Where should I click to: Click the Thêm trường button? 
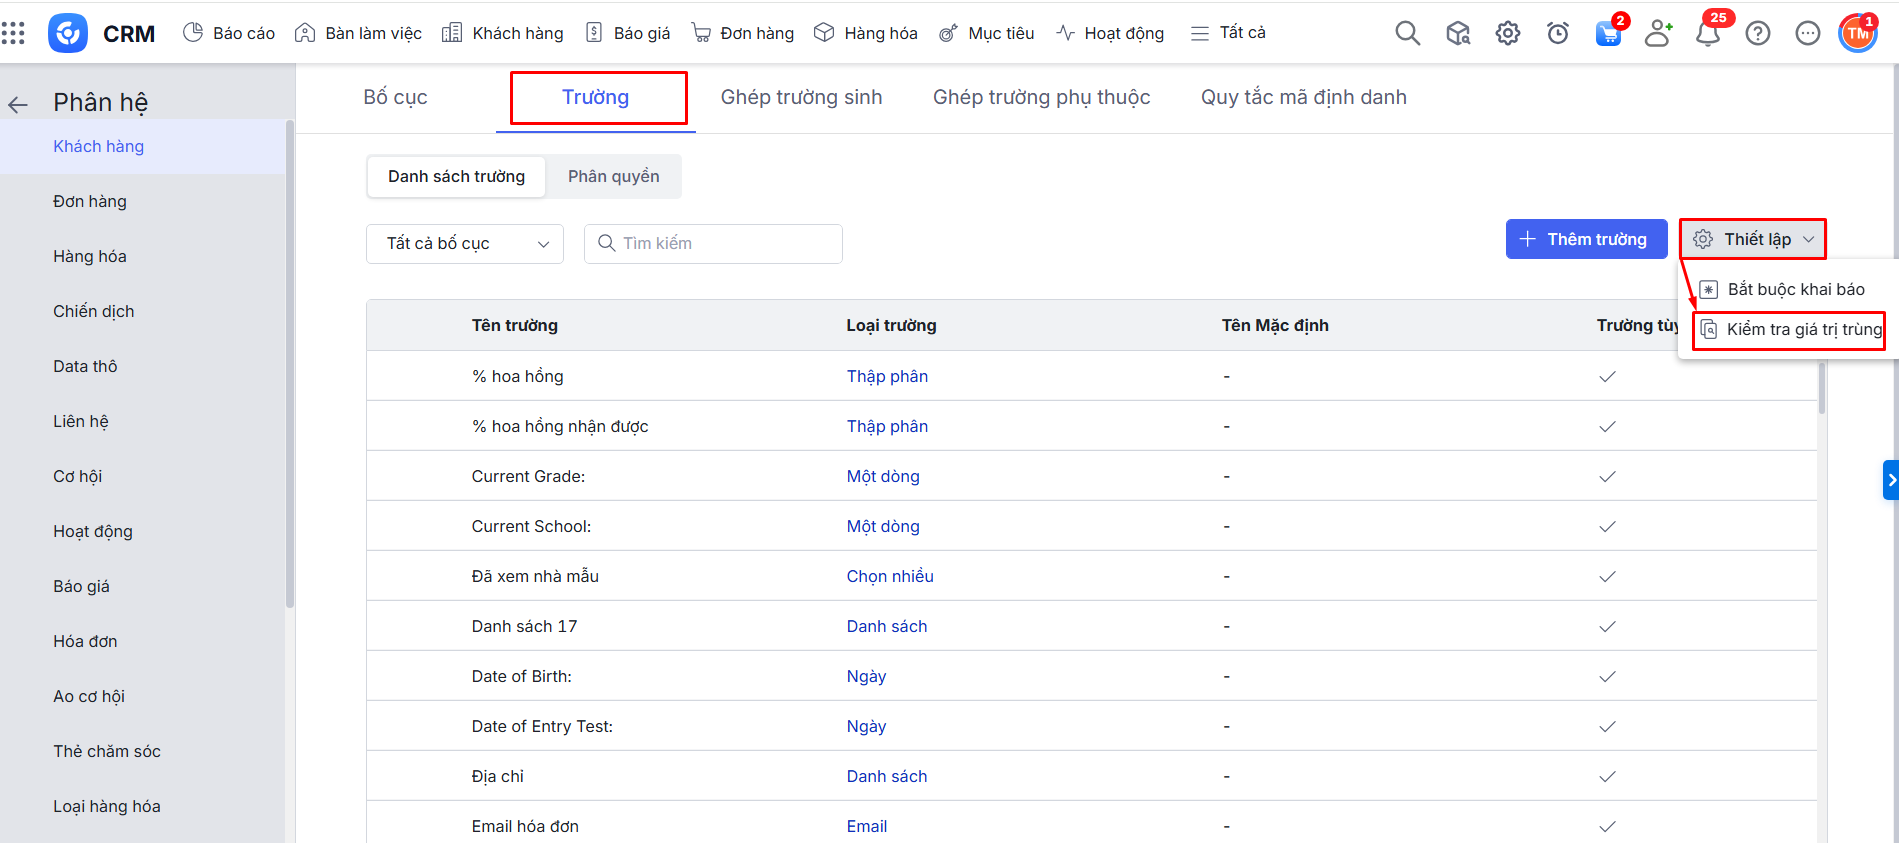click(x=1586, y=239)
